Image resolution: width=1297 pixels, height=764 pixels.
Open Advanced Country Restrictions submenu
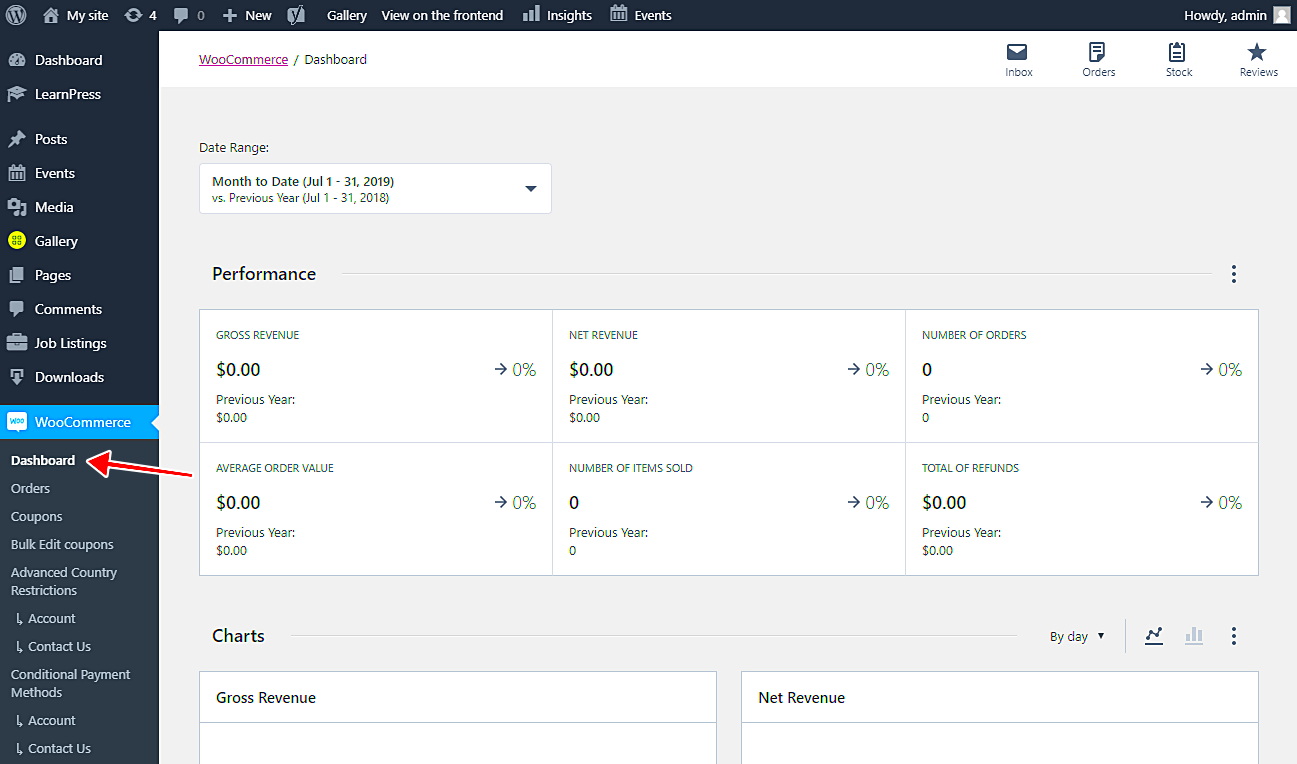click(x=64, y=581)
